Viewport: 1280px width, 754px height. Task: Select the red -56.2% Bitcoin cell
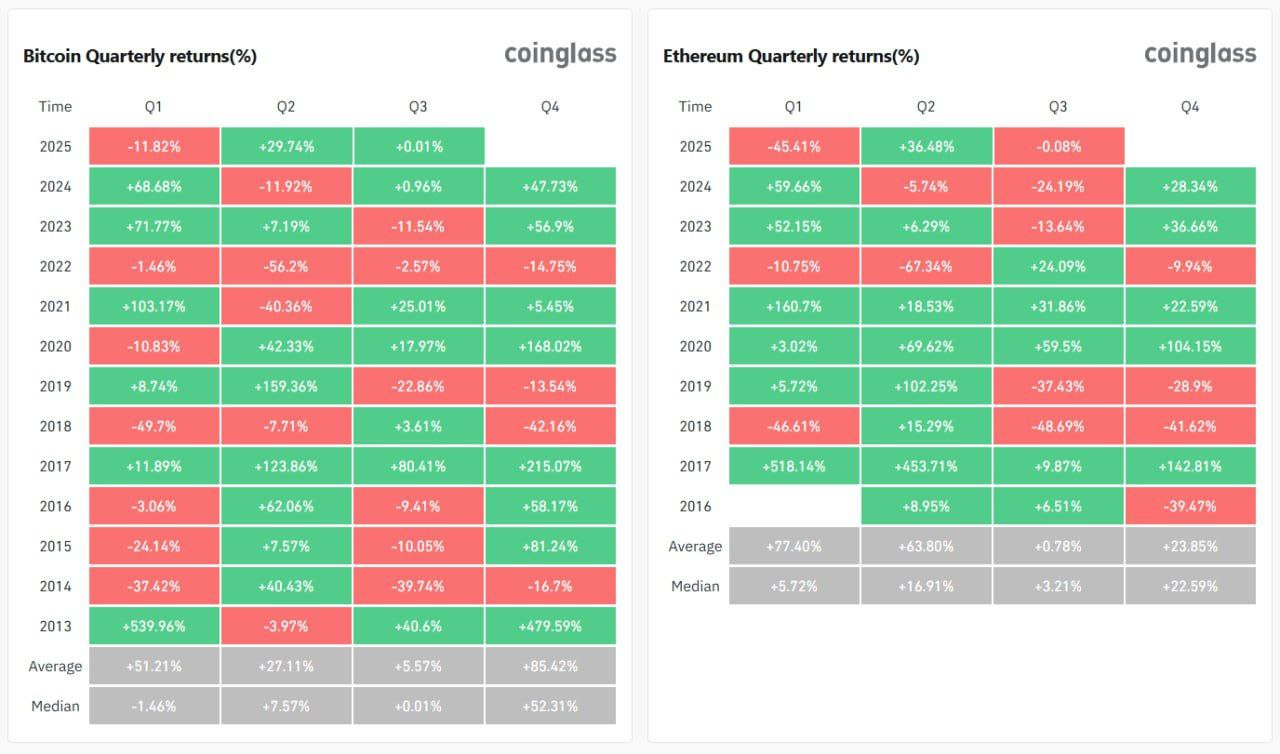[x=286, y=266]
